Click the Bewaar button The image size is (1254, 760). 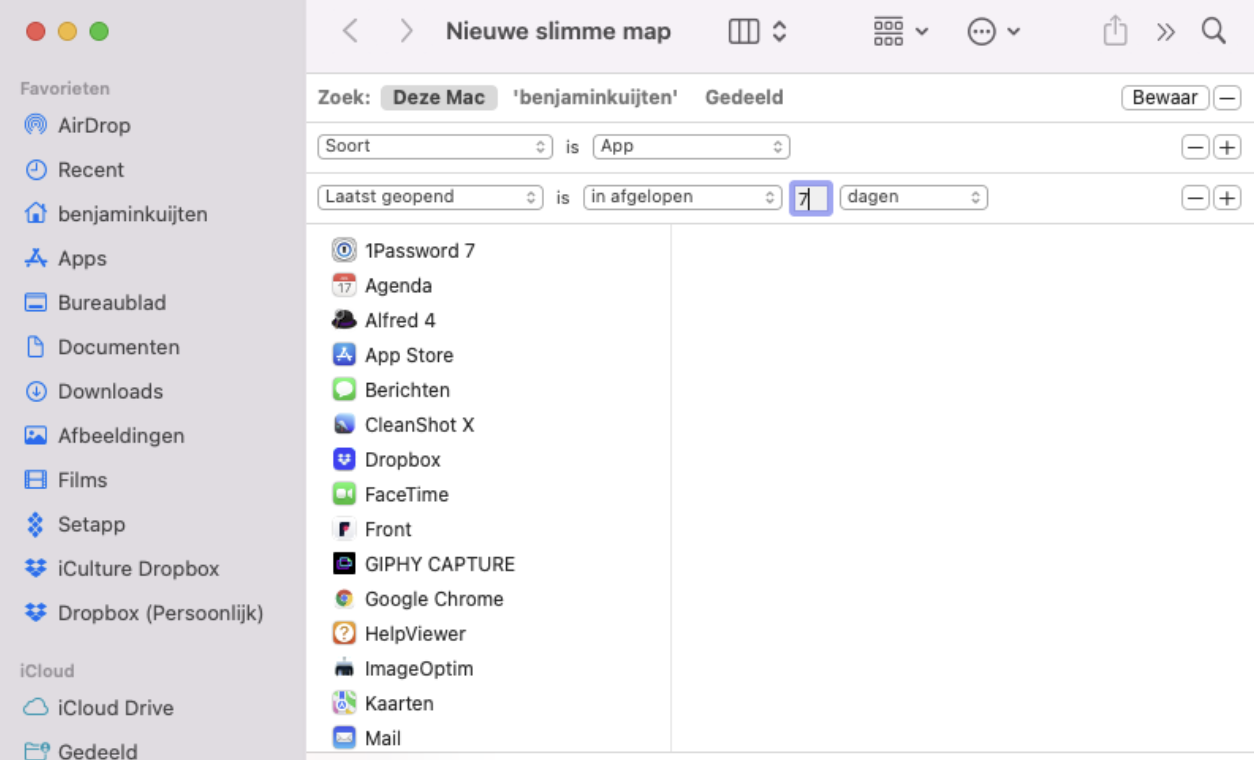pos(1164,97)
